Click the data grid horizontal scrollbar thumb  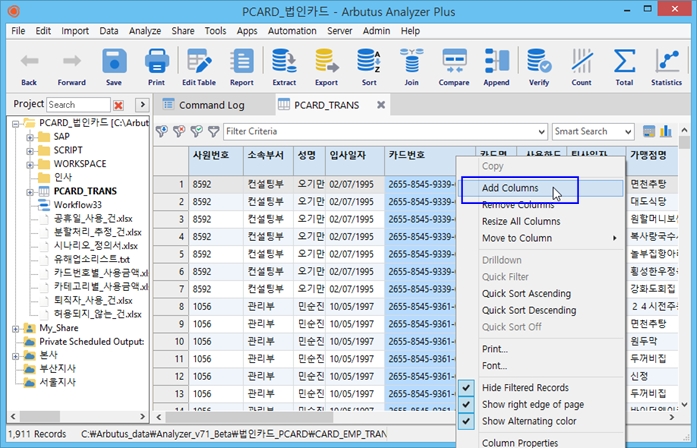click(249, 417)
